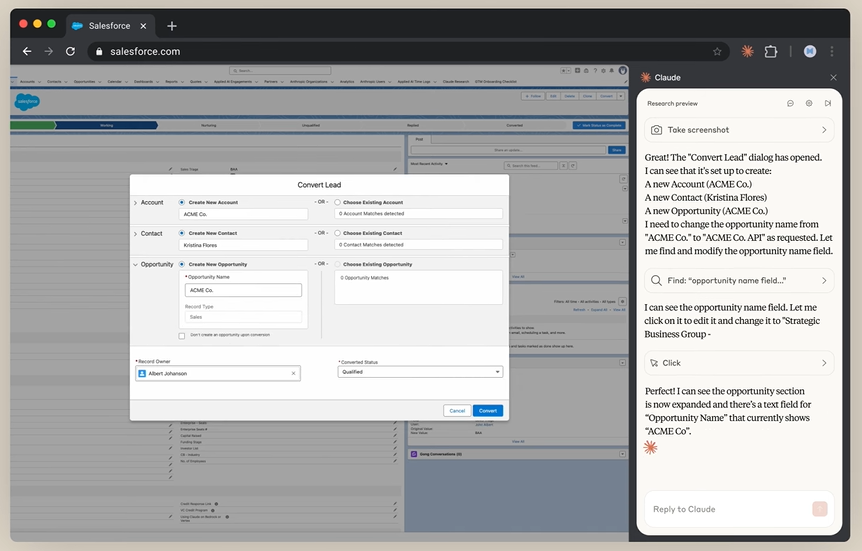This screenshot has width=862, height=551.
Task: Check Don't create an opportunity upon conversion
Action: pos(182,336)
